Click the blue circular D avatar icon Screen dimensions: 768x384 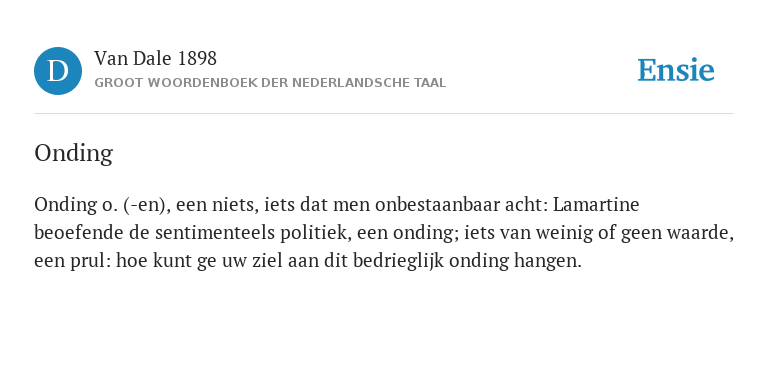(58, 71)
